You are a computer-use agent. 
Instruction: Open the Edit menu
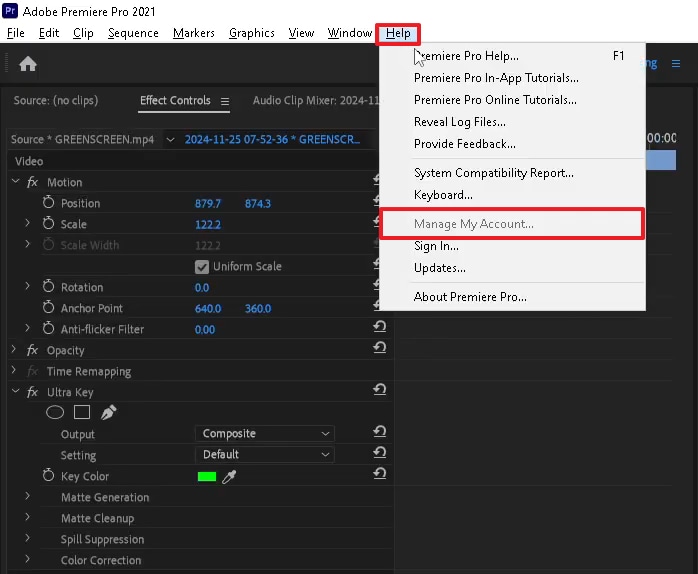point(49,33)
